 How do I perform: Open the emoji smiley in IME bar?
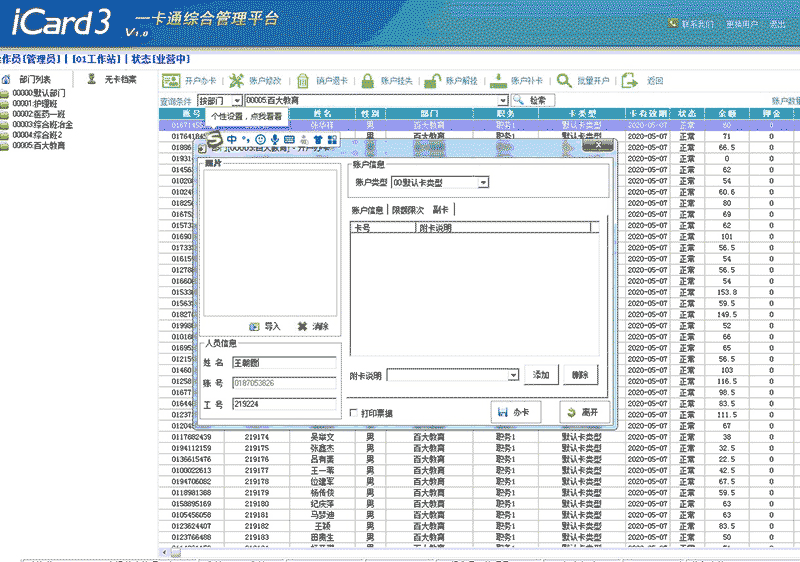coord(260,139)
